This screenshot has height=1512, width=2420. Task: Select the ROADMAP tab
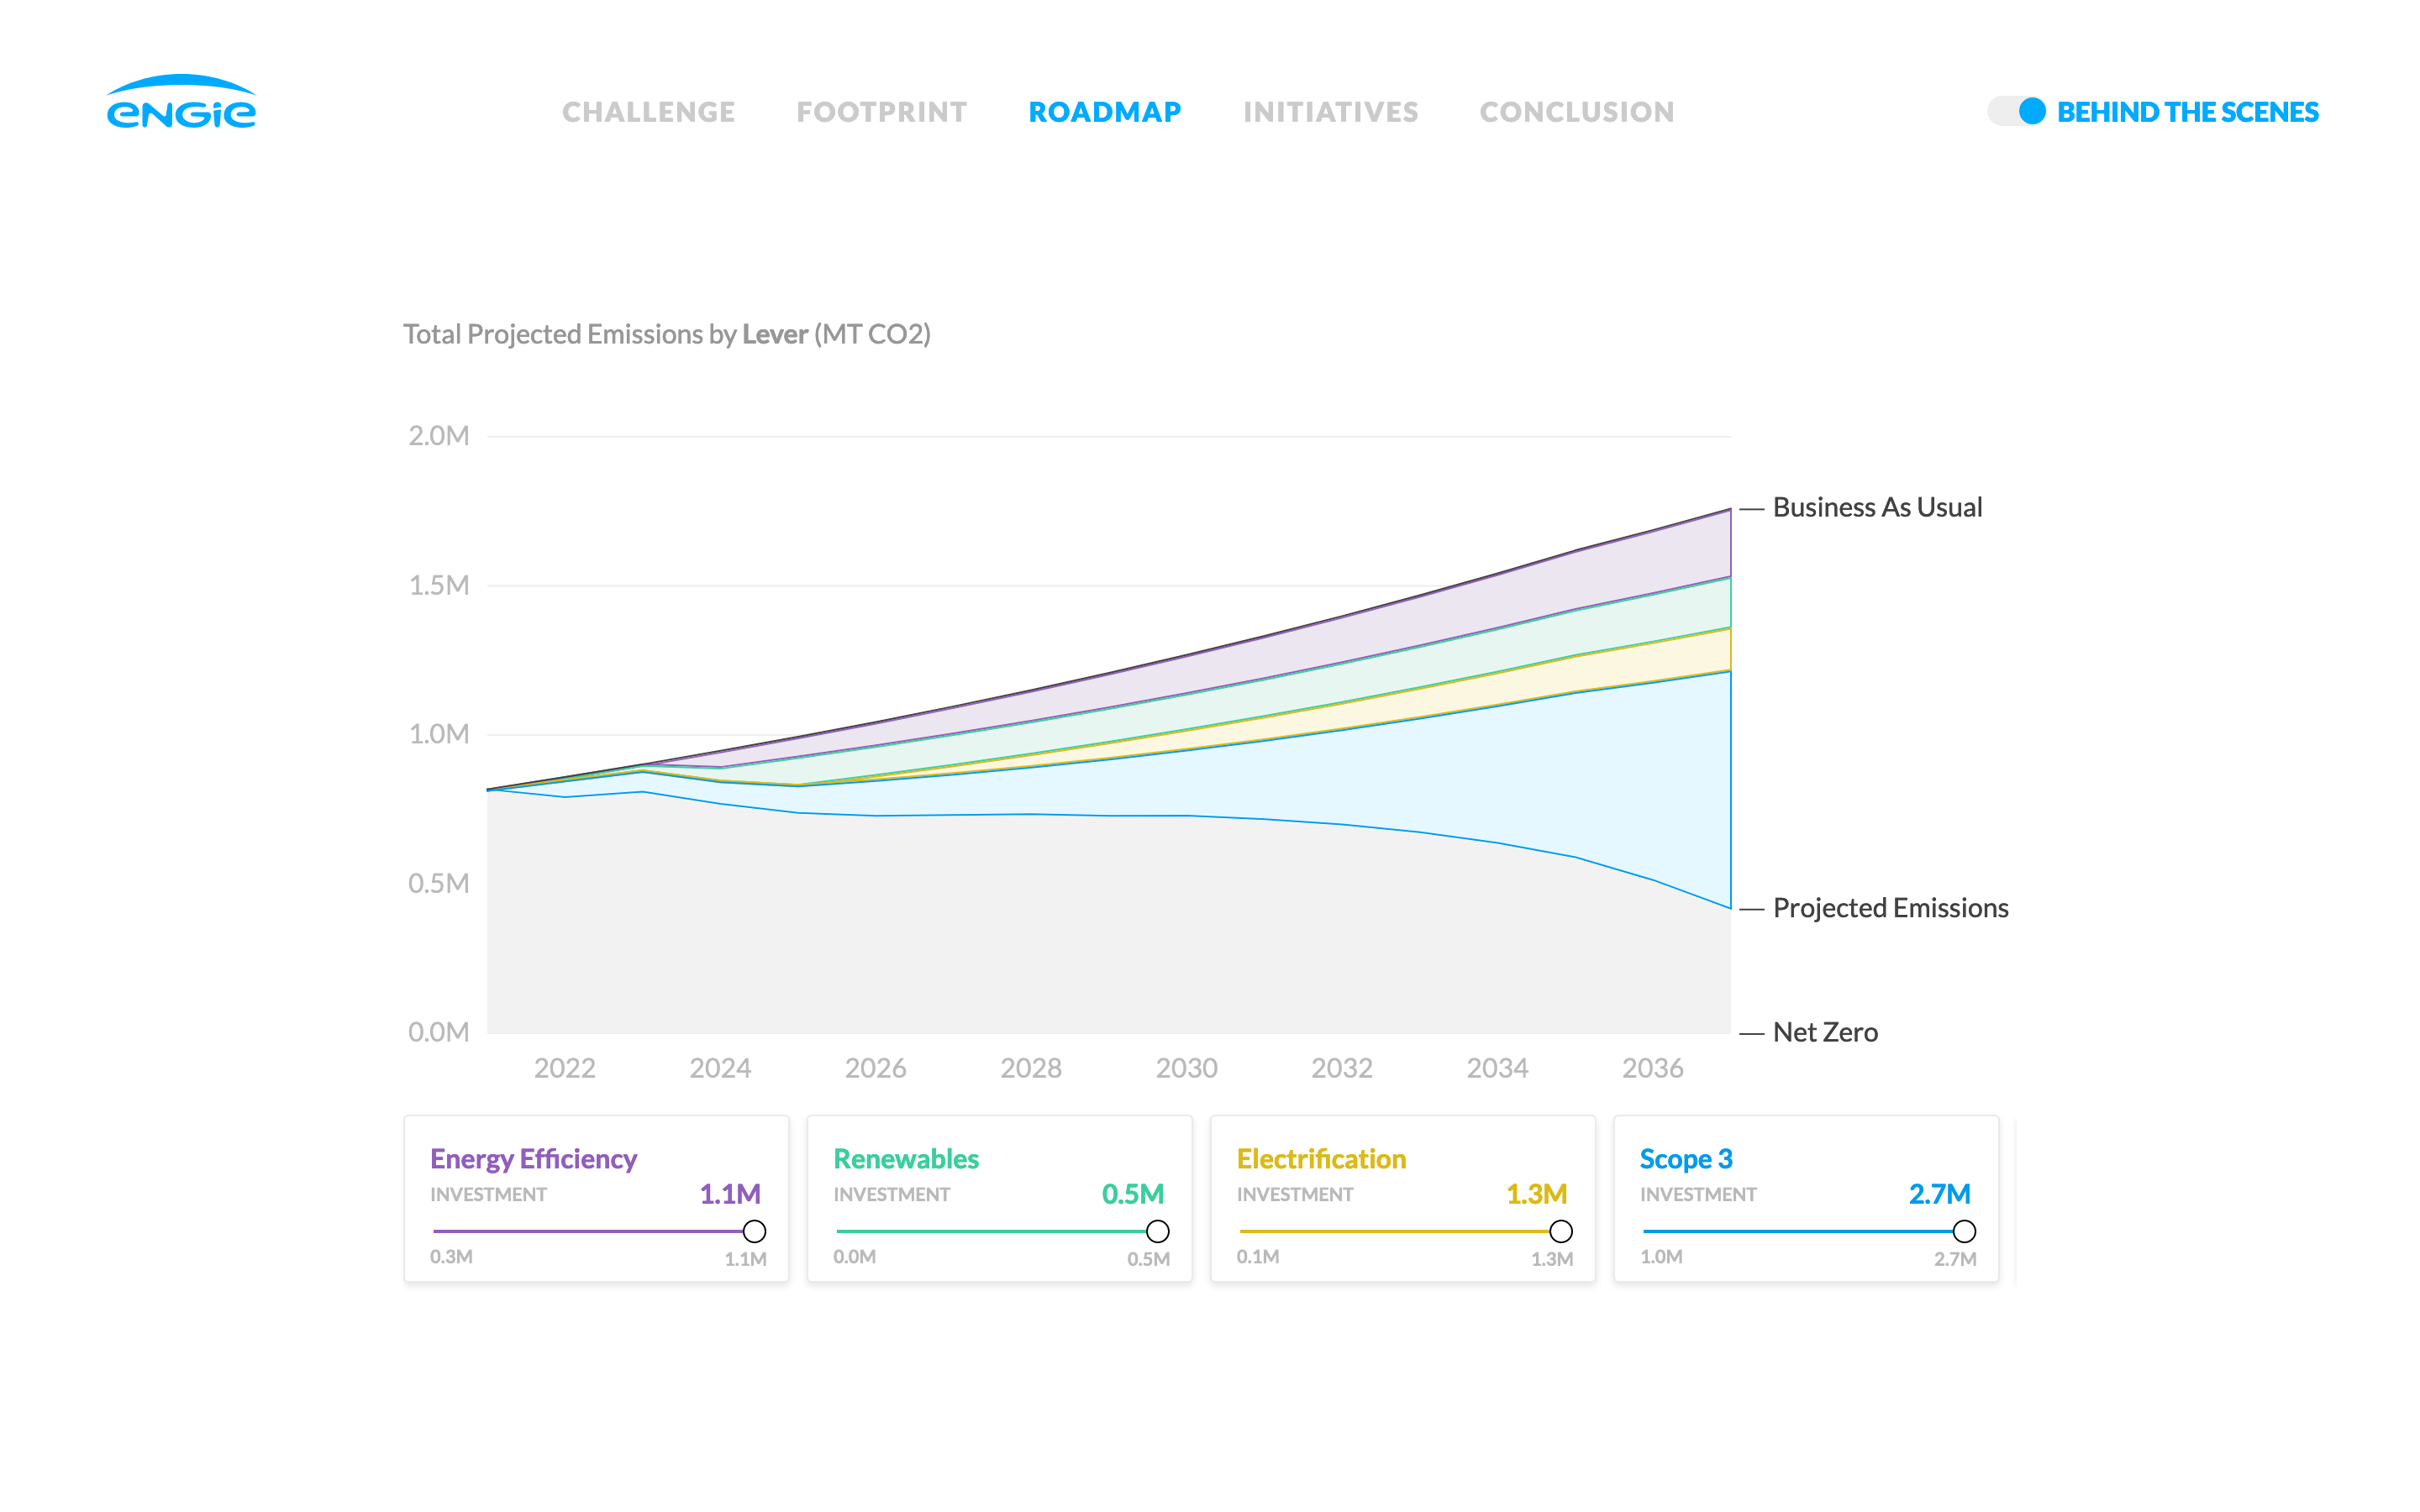[1104, 111]
